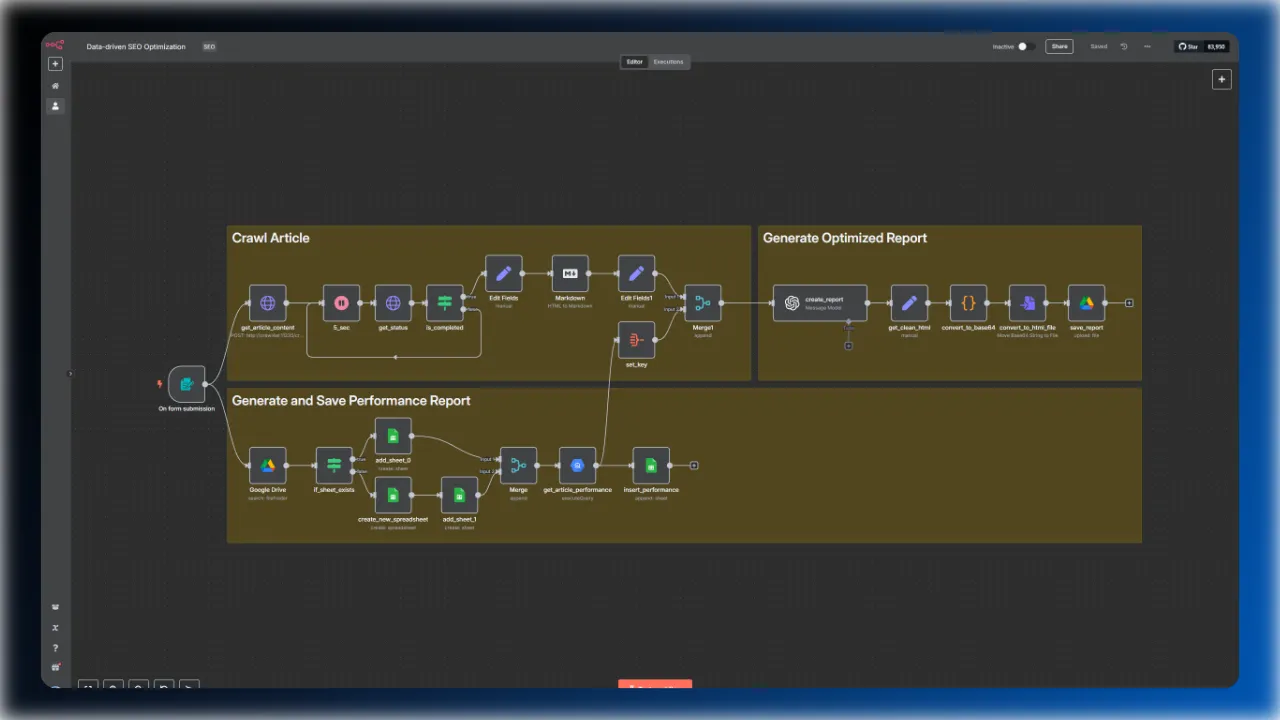Image resolution: width=1280 pixels, height=720 pixels.
Task: Open the add node plus button top right
Action: (x=1221, y=79)
